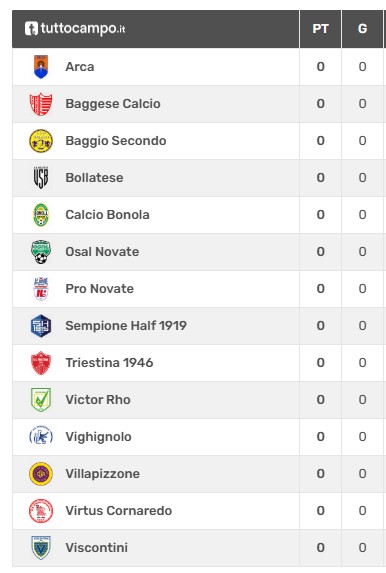
Task: Select the Baggio Secondo team name
Action: [116, 141]
